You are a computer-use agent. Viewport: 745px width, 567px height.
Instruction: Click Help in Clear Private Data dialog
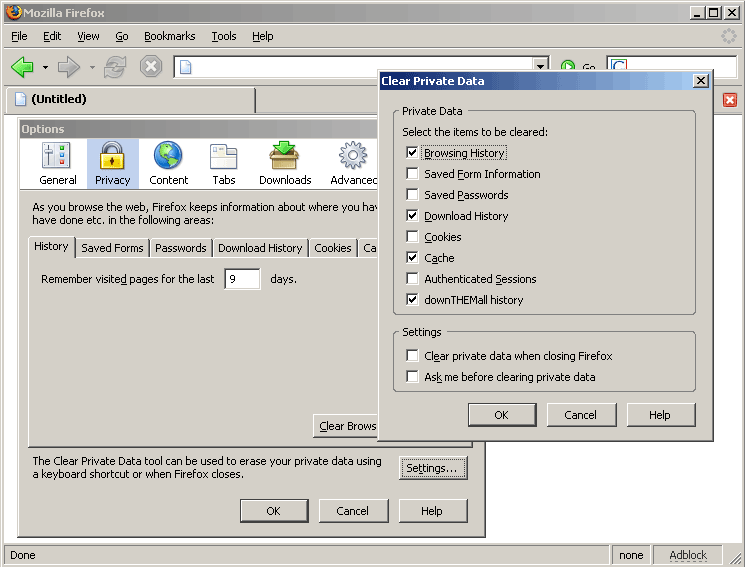660,415
